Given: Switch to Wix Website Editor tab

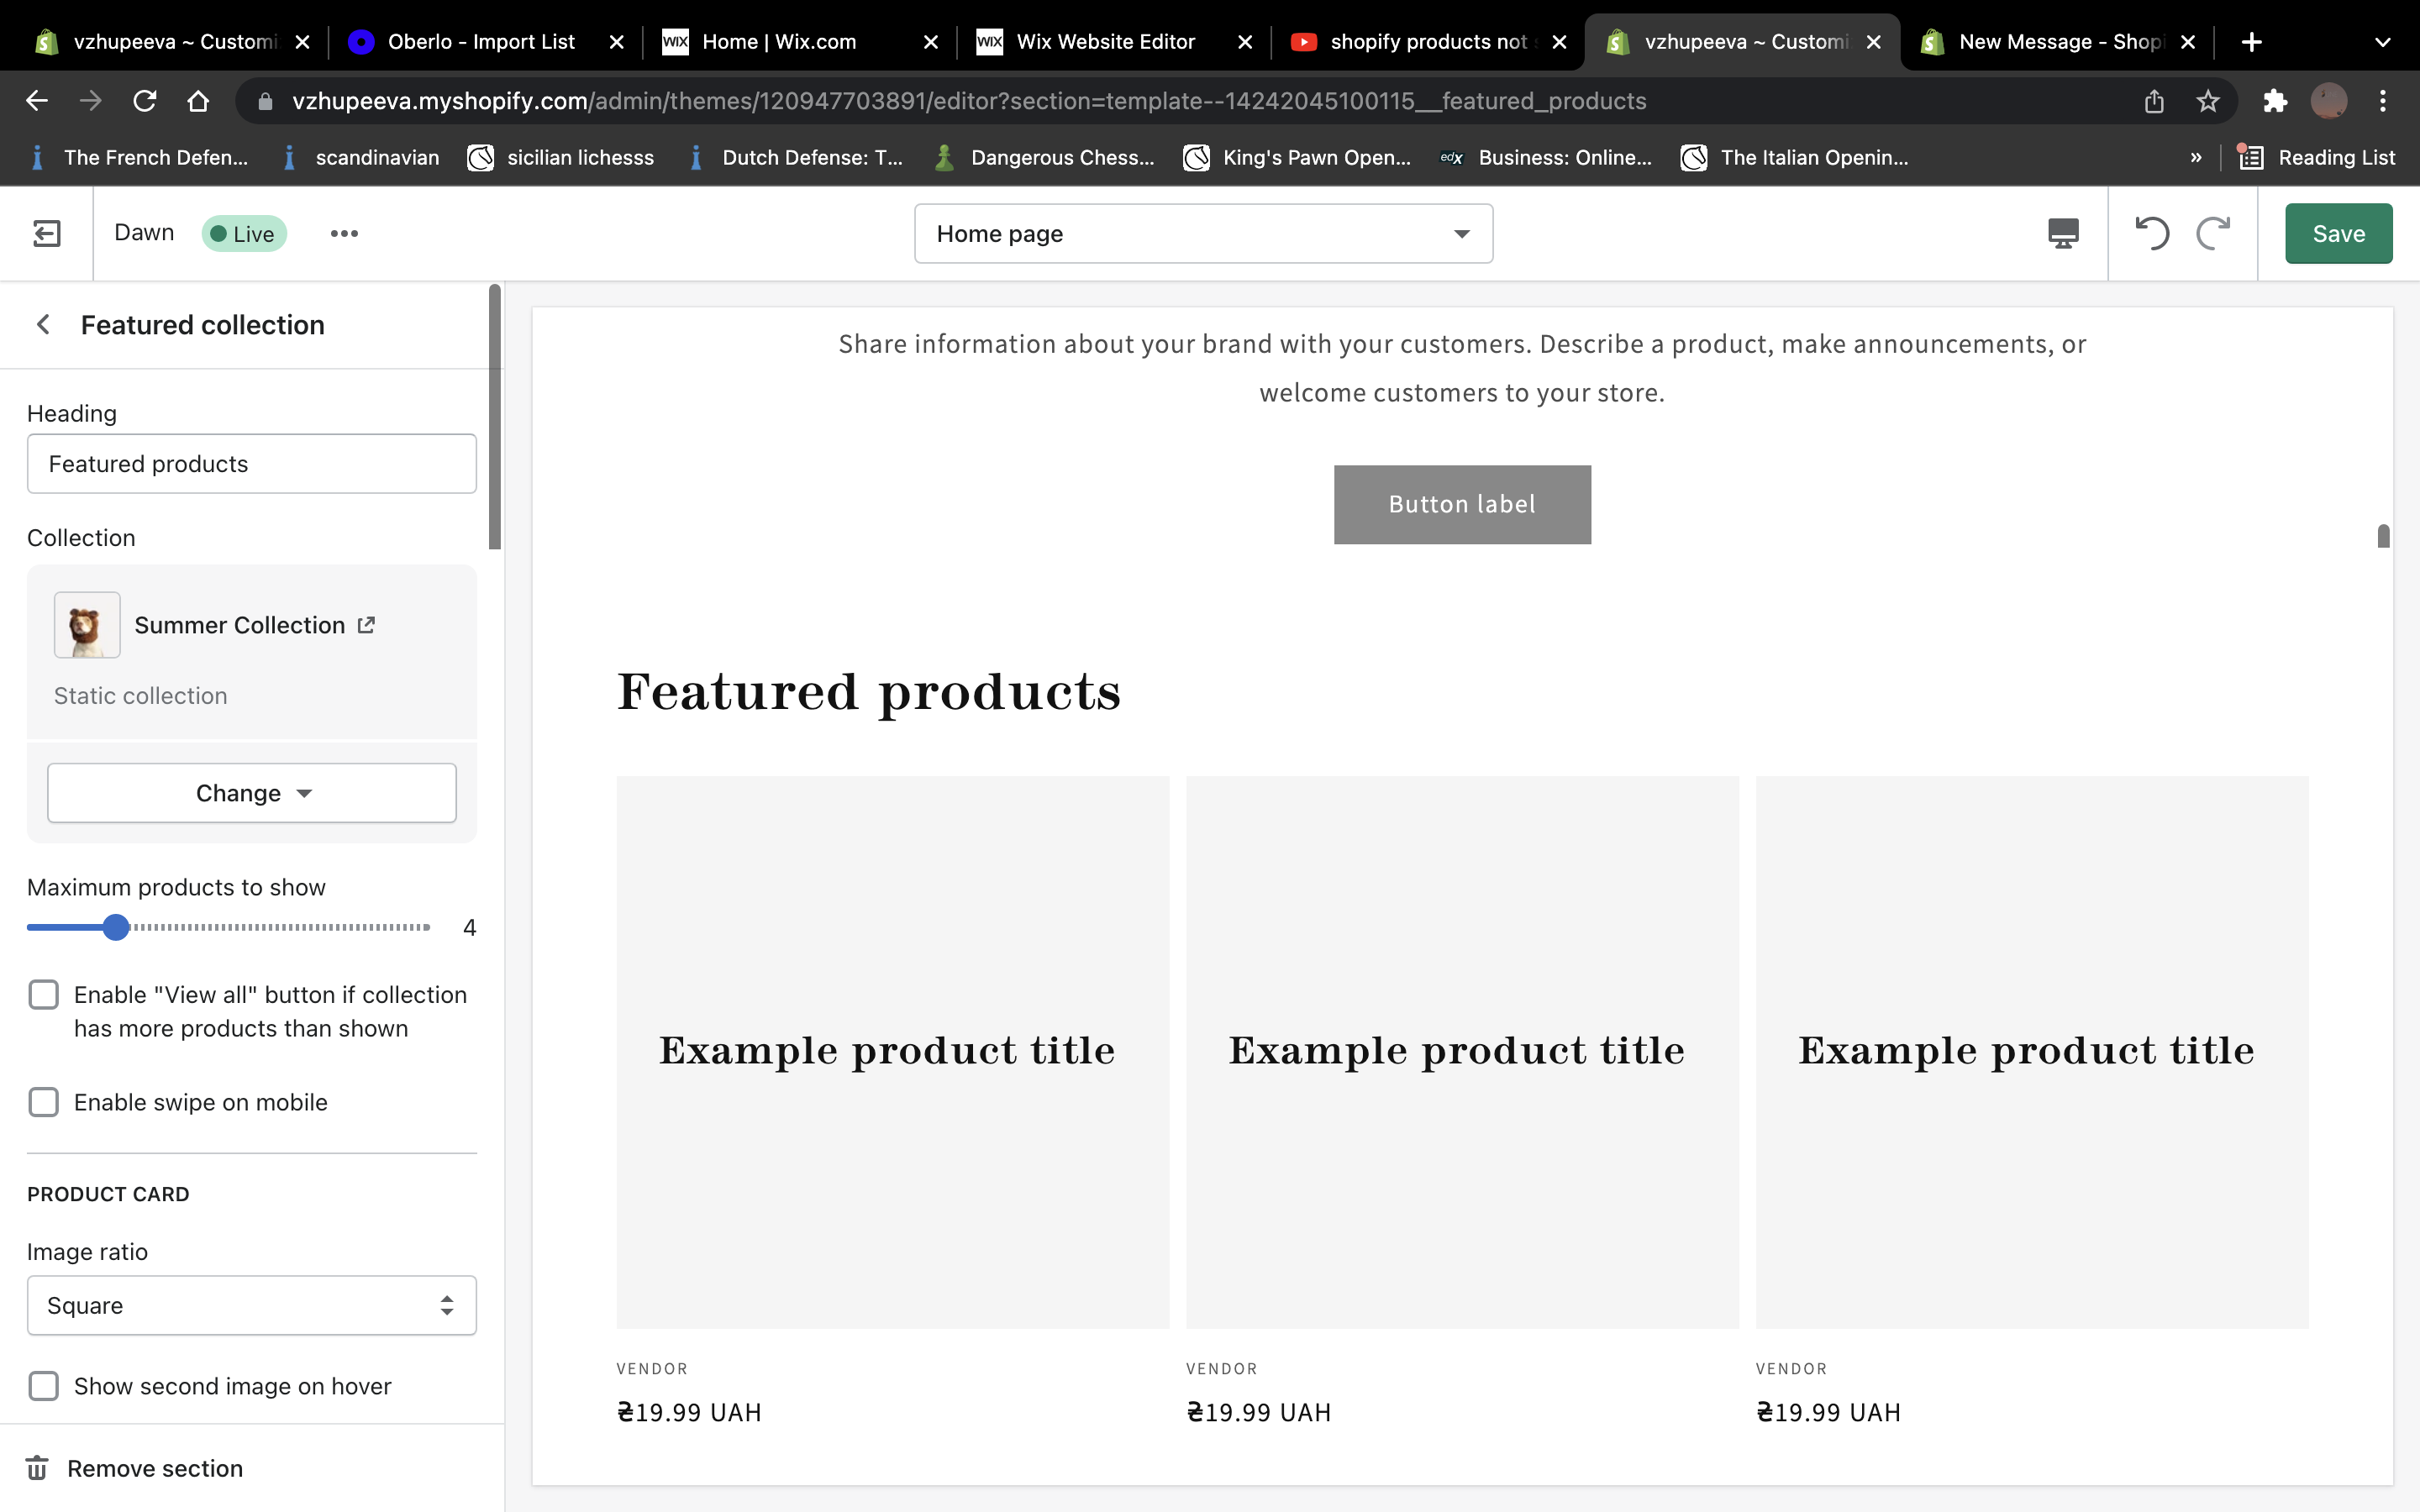Looking at the screenshot, I should [x=1105, y=42].
